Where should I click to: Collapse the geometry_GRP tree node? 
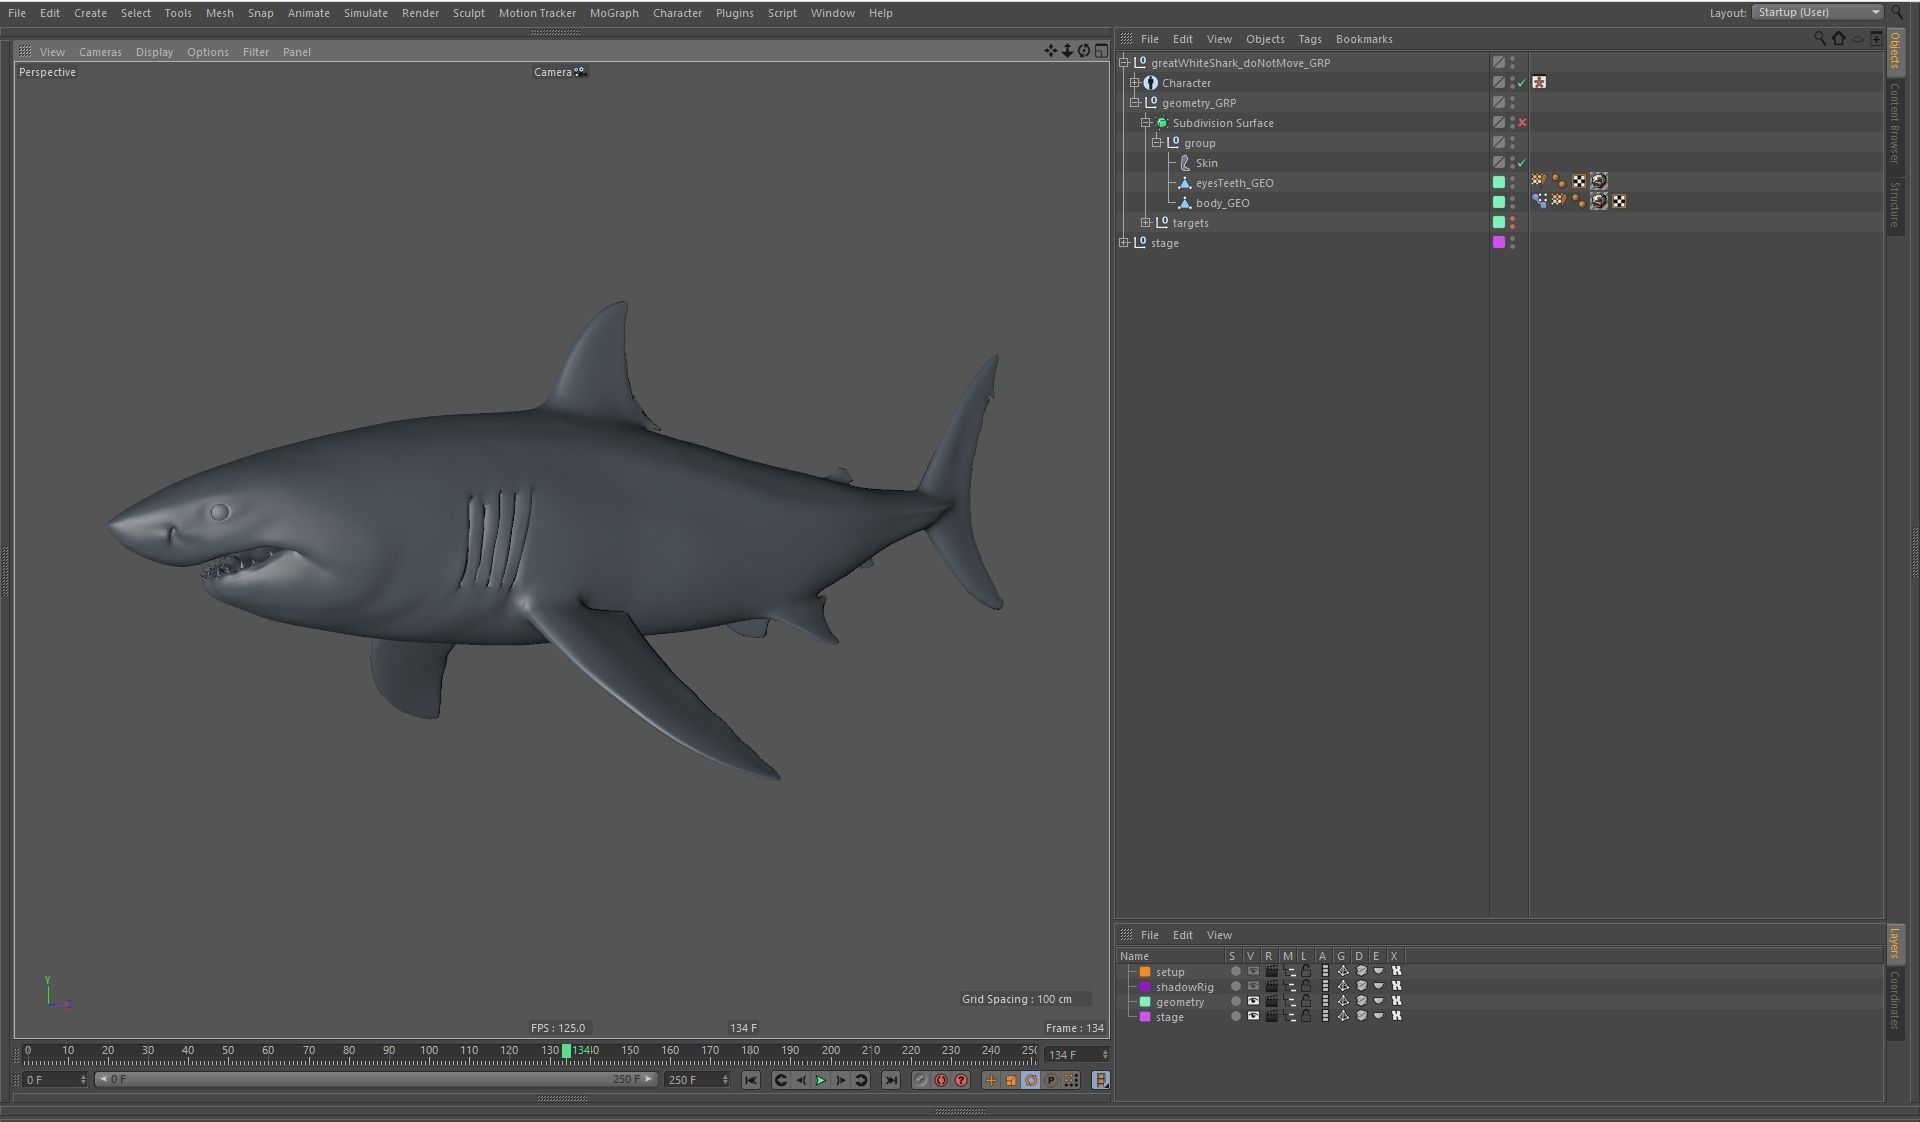coord(1135,102)
